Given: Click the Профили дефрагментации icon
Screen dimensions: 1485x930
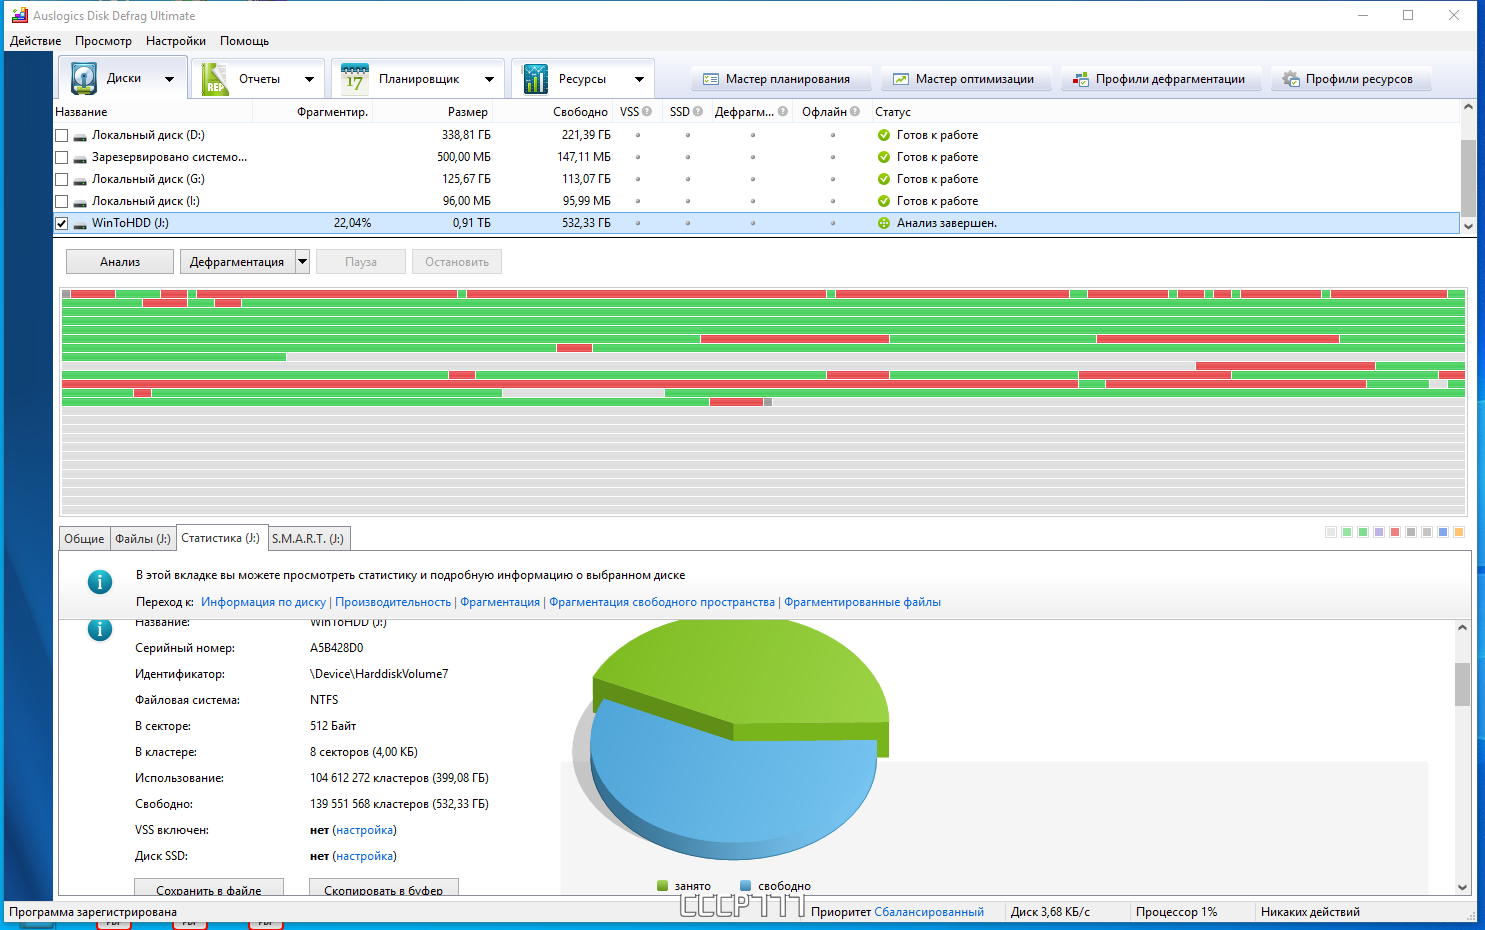Looking at the screenshot, I should pos(1081,79).
